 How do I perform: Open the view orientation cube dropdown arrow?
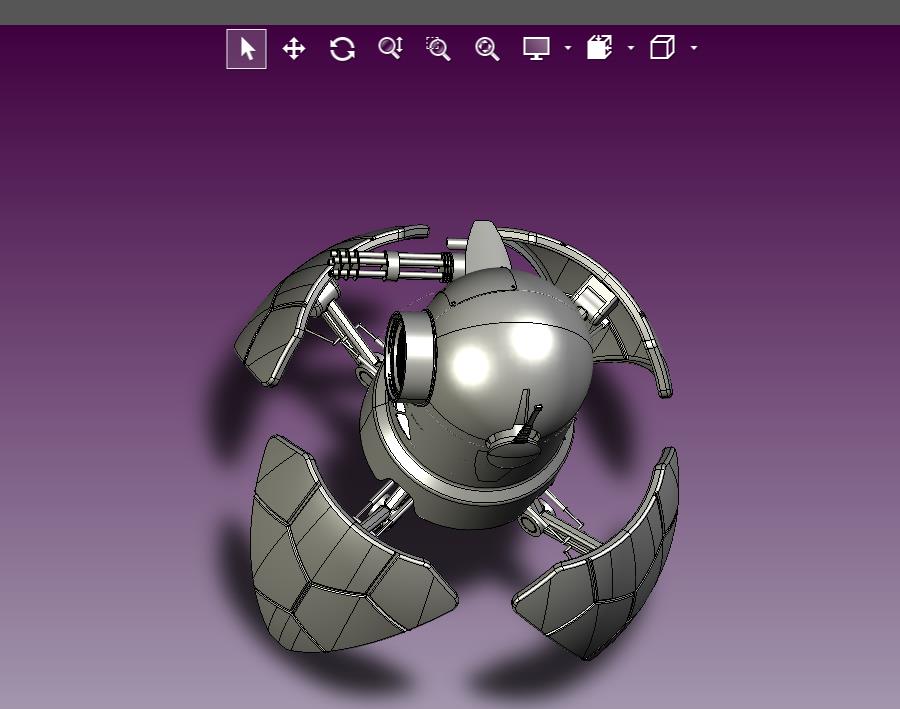click(x=693, y=48)
